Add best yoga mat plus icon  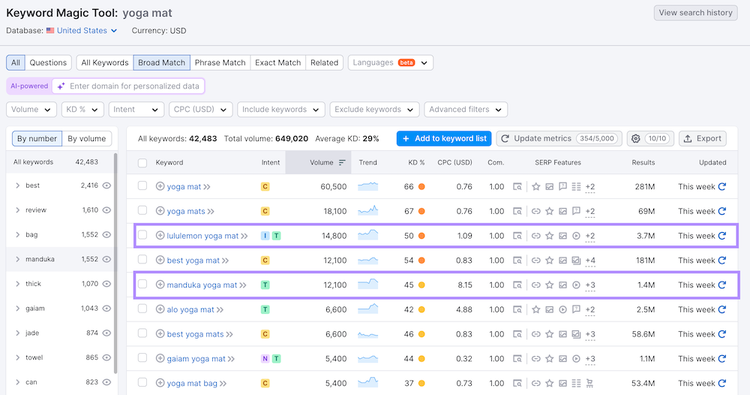point(160,260)
